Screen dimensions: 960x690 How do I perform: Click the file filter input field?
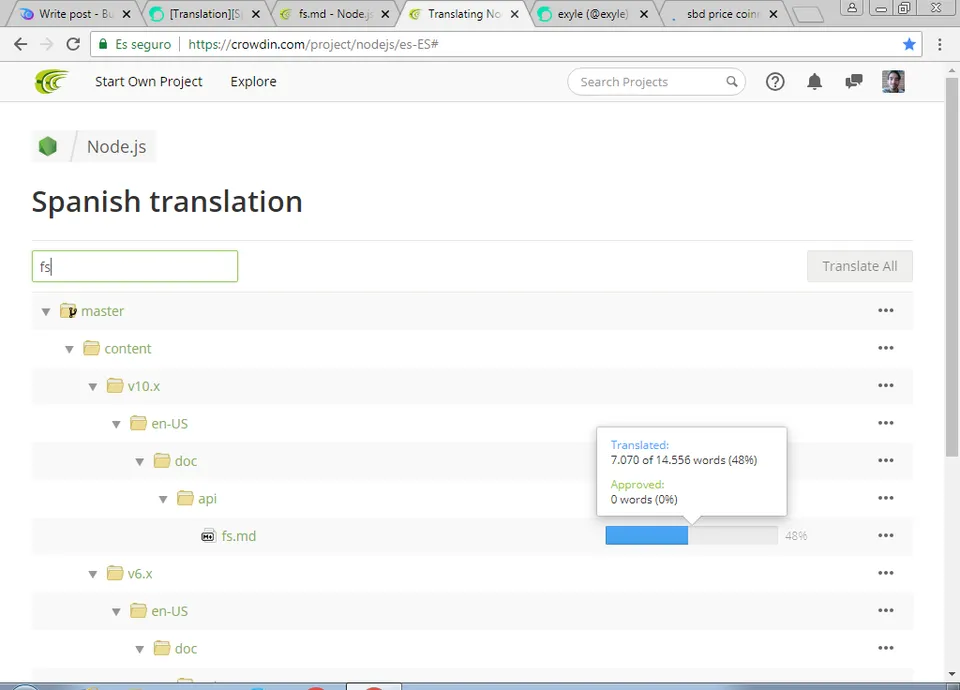135,266
